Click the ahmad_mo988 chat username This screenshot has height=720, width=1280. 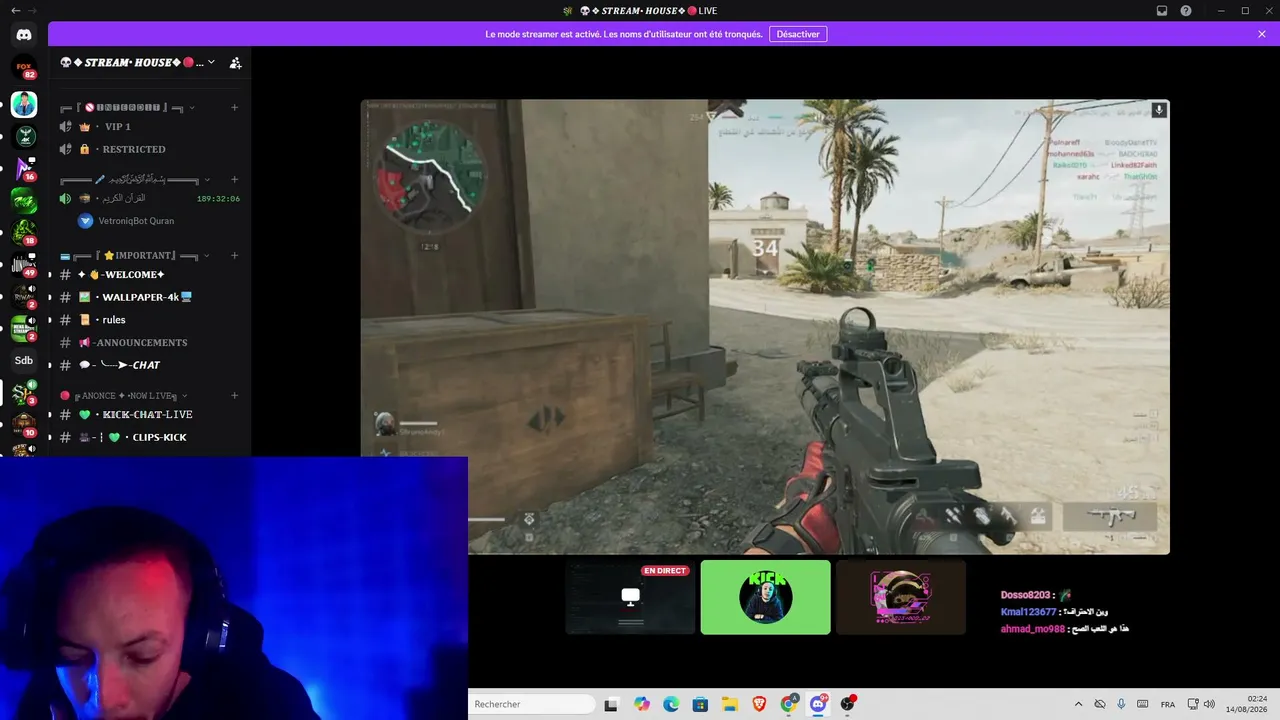1032,629
